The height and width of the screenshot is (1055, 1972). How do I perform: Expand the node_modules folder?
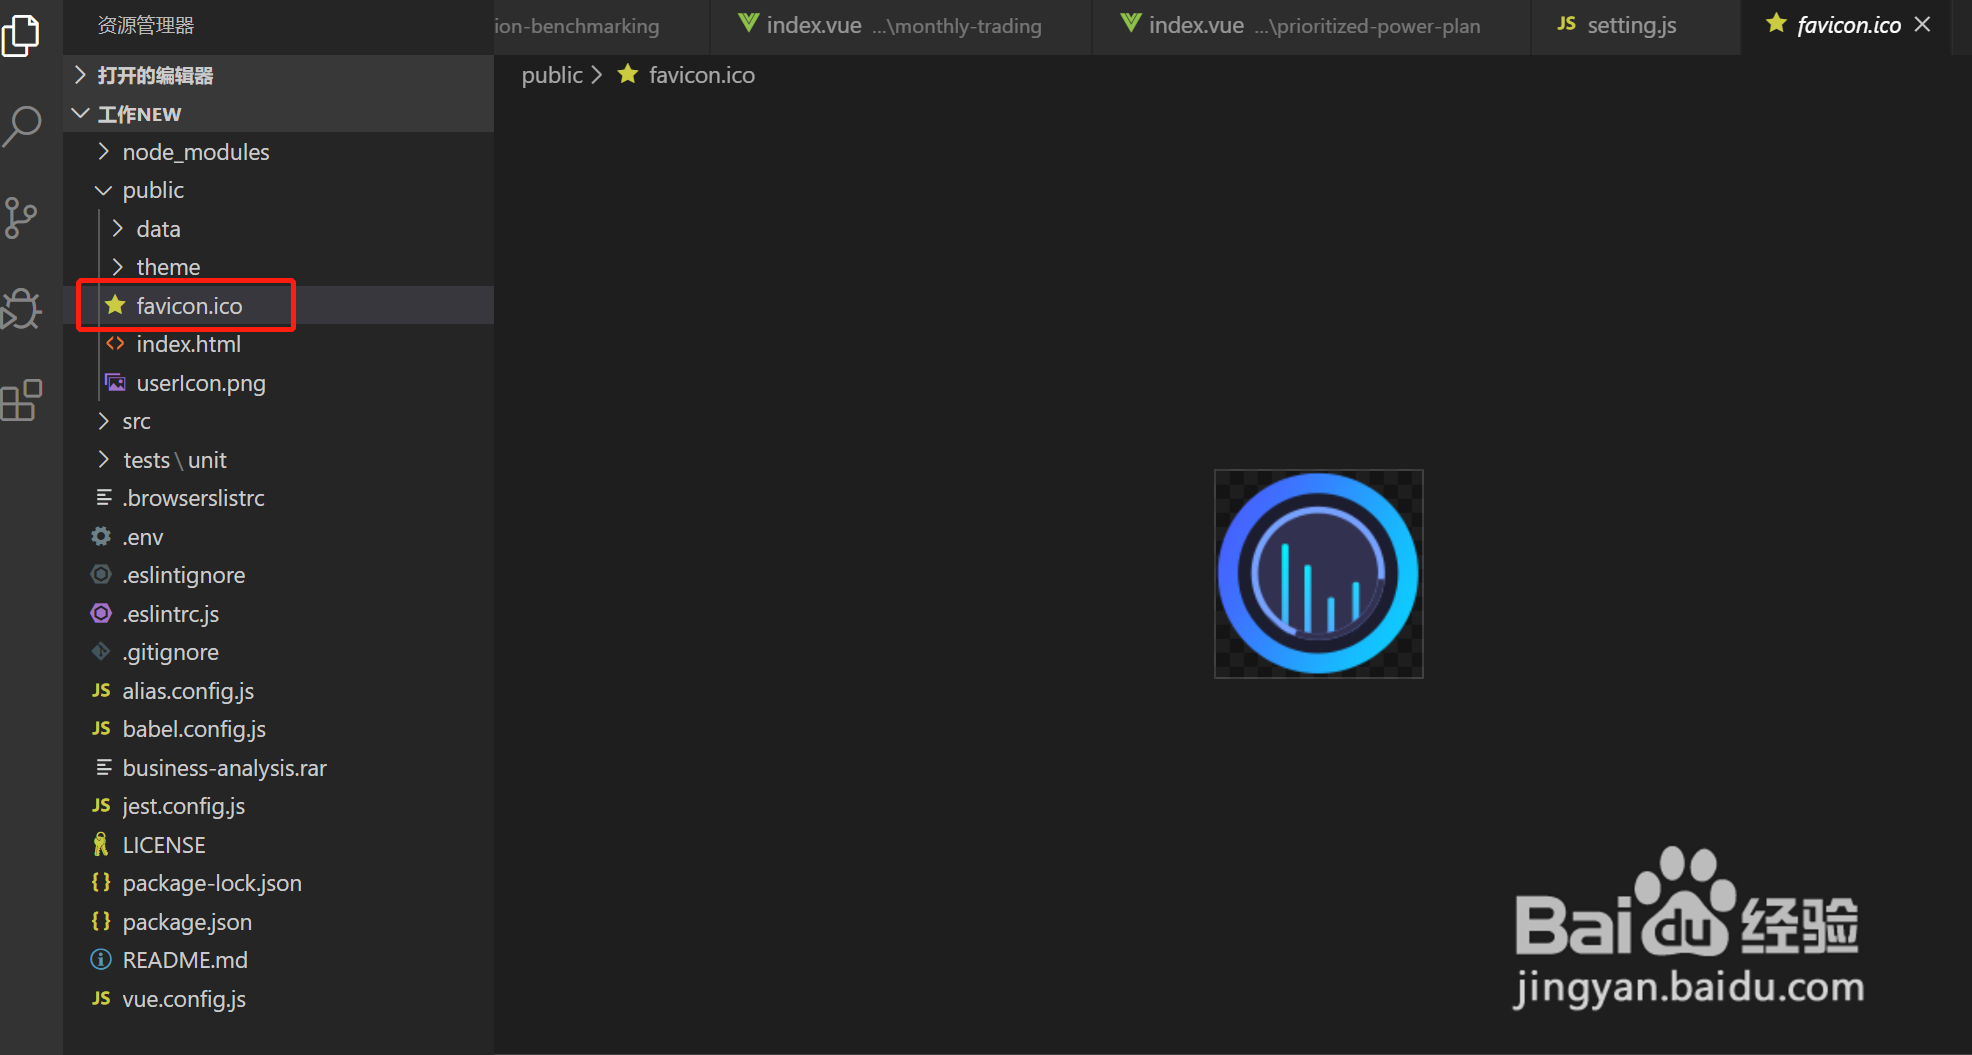(x=278, y=152)
